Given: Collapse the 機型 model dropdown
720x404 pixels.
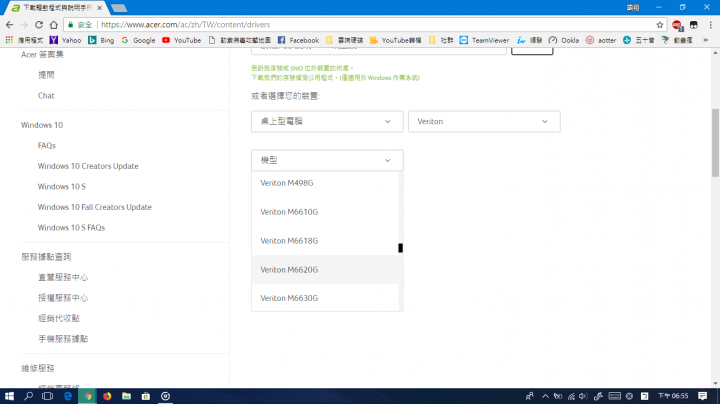Looking at the screenshot, I should coord(327,160).
